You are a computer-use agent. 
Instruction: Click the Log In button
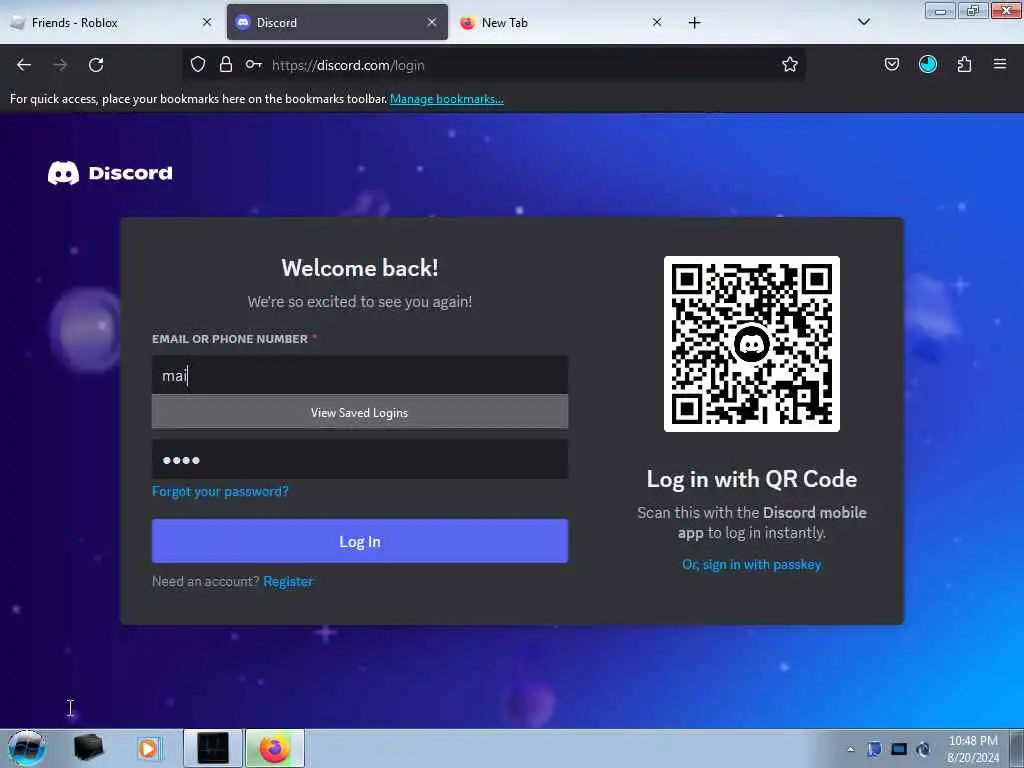tap(360, 541)
